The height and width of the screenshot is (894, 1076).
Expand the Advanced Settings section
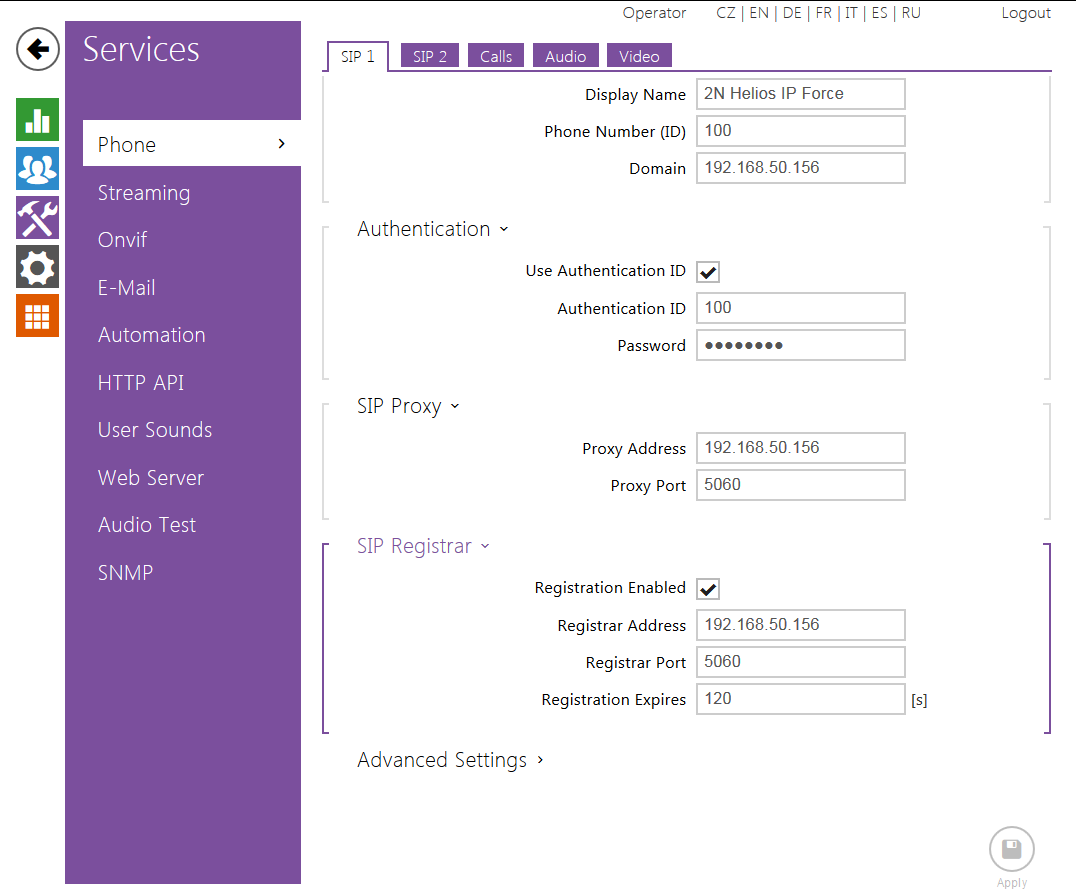click(x=450, y=760)
